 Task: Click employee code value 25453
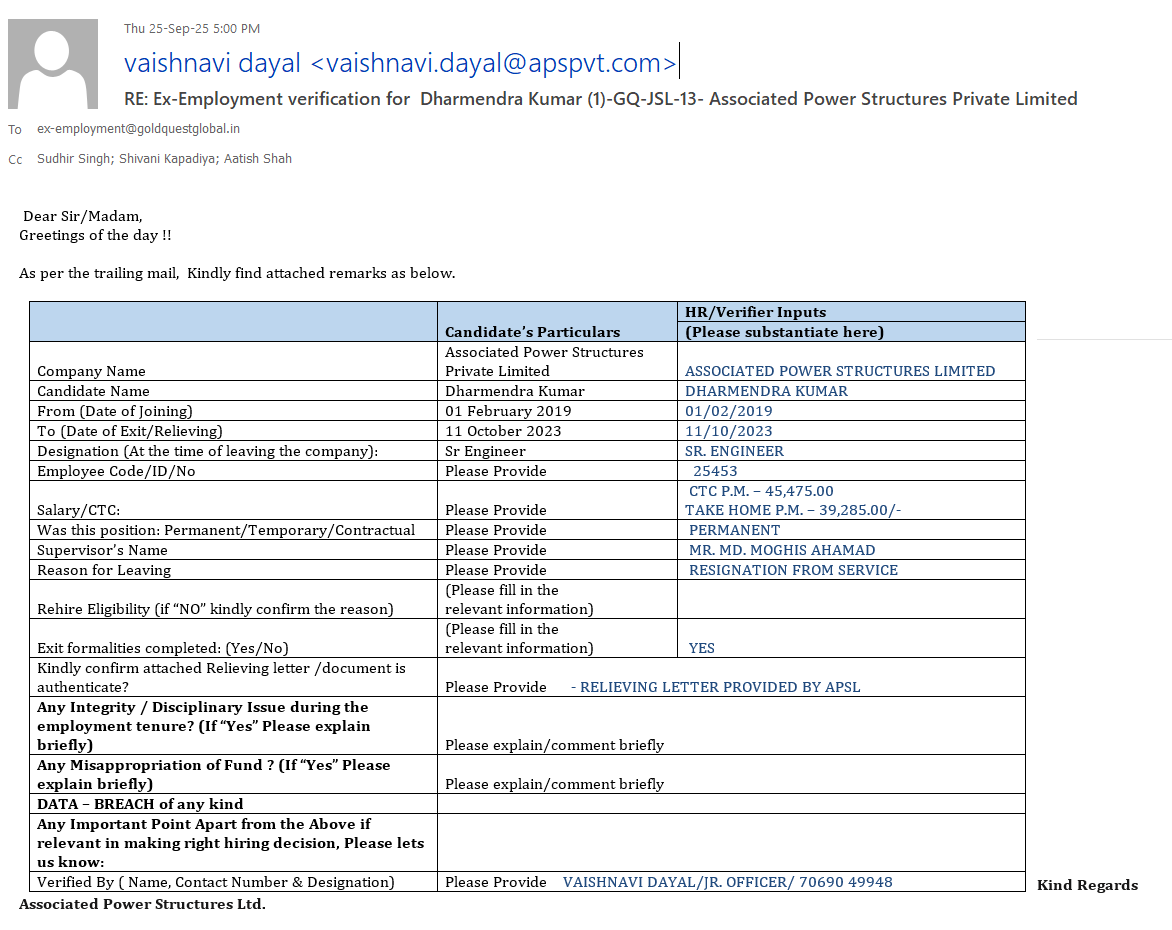coord(715,471)
